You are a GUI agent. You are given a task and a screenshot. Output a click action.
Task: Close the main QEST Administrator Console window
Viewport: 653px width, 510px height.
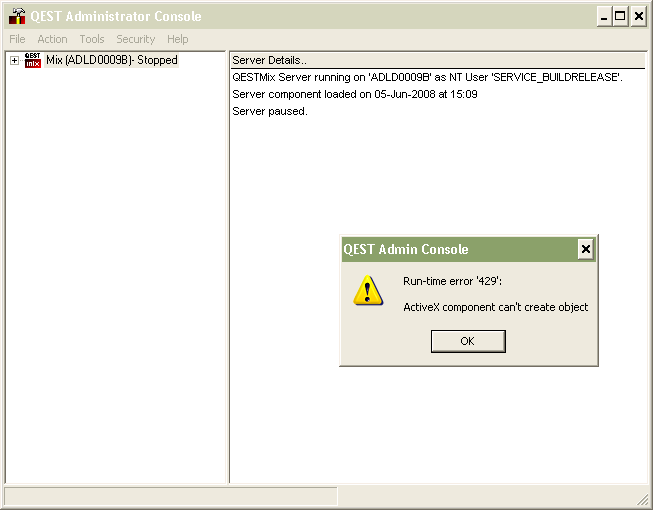tap(638, 16)
